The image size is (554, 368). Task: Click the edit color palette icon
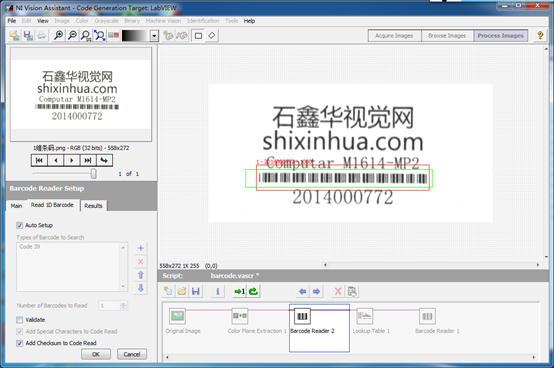(182, 35)
